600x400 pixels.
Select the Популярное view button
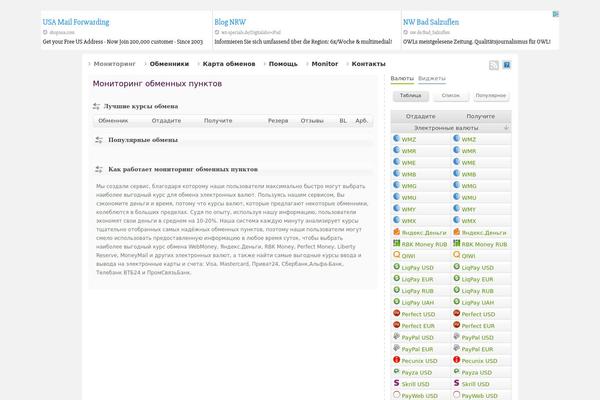coord(491,96)
